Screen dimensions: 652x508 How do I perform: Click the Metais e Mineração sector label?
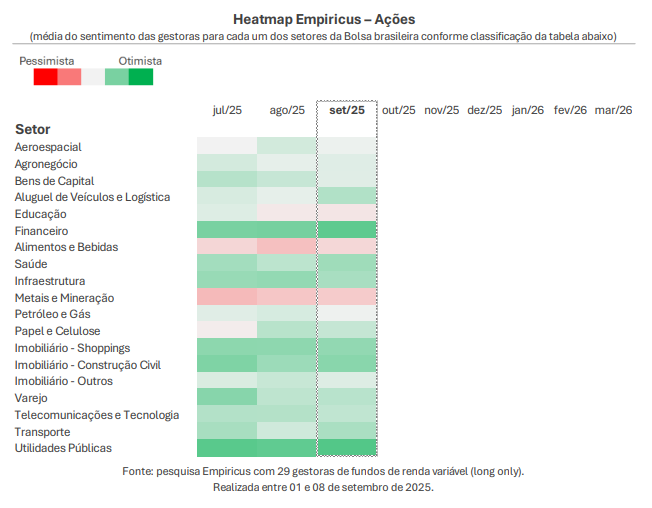(64, 298)
